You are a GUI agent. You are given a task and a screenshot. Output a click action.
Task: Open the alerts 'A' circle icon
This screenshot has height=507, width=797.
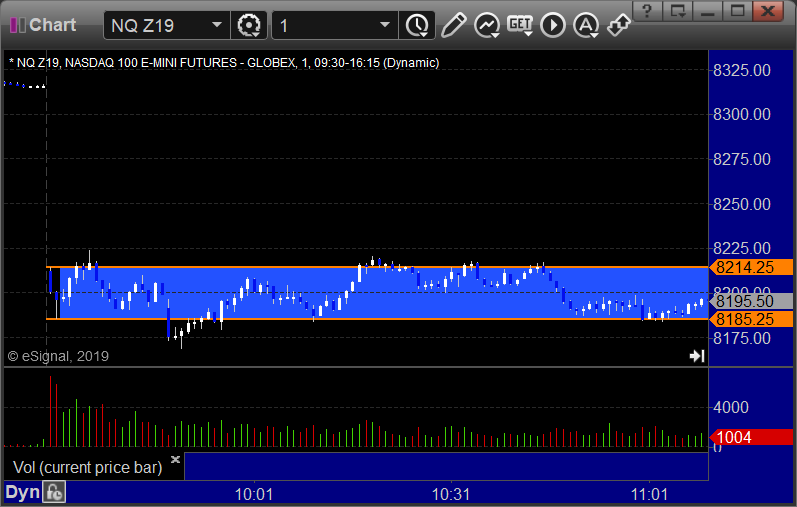coord(586,25)
